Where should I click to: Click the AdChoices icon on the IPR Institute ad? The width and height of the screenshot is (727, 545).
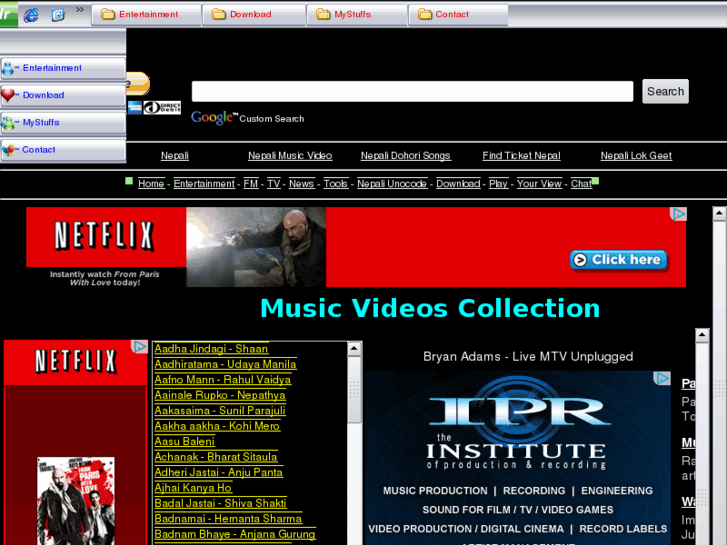663,378
